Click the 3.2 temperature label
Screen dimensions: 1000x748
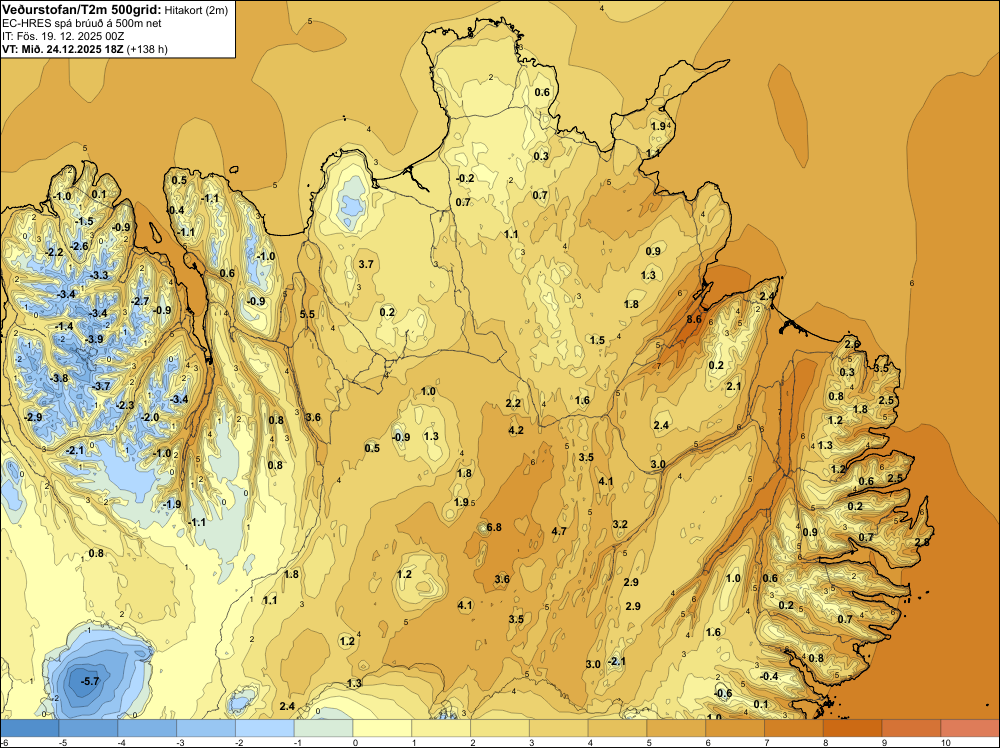620,524
